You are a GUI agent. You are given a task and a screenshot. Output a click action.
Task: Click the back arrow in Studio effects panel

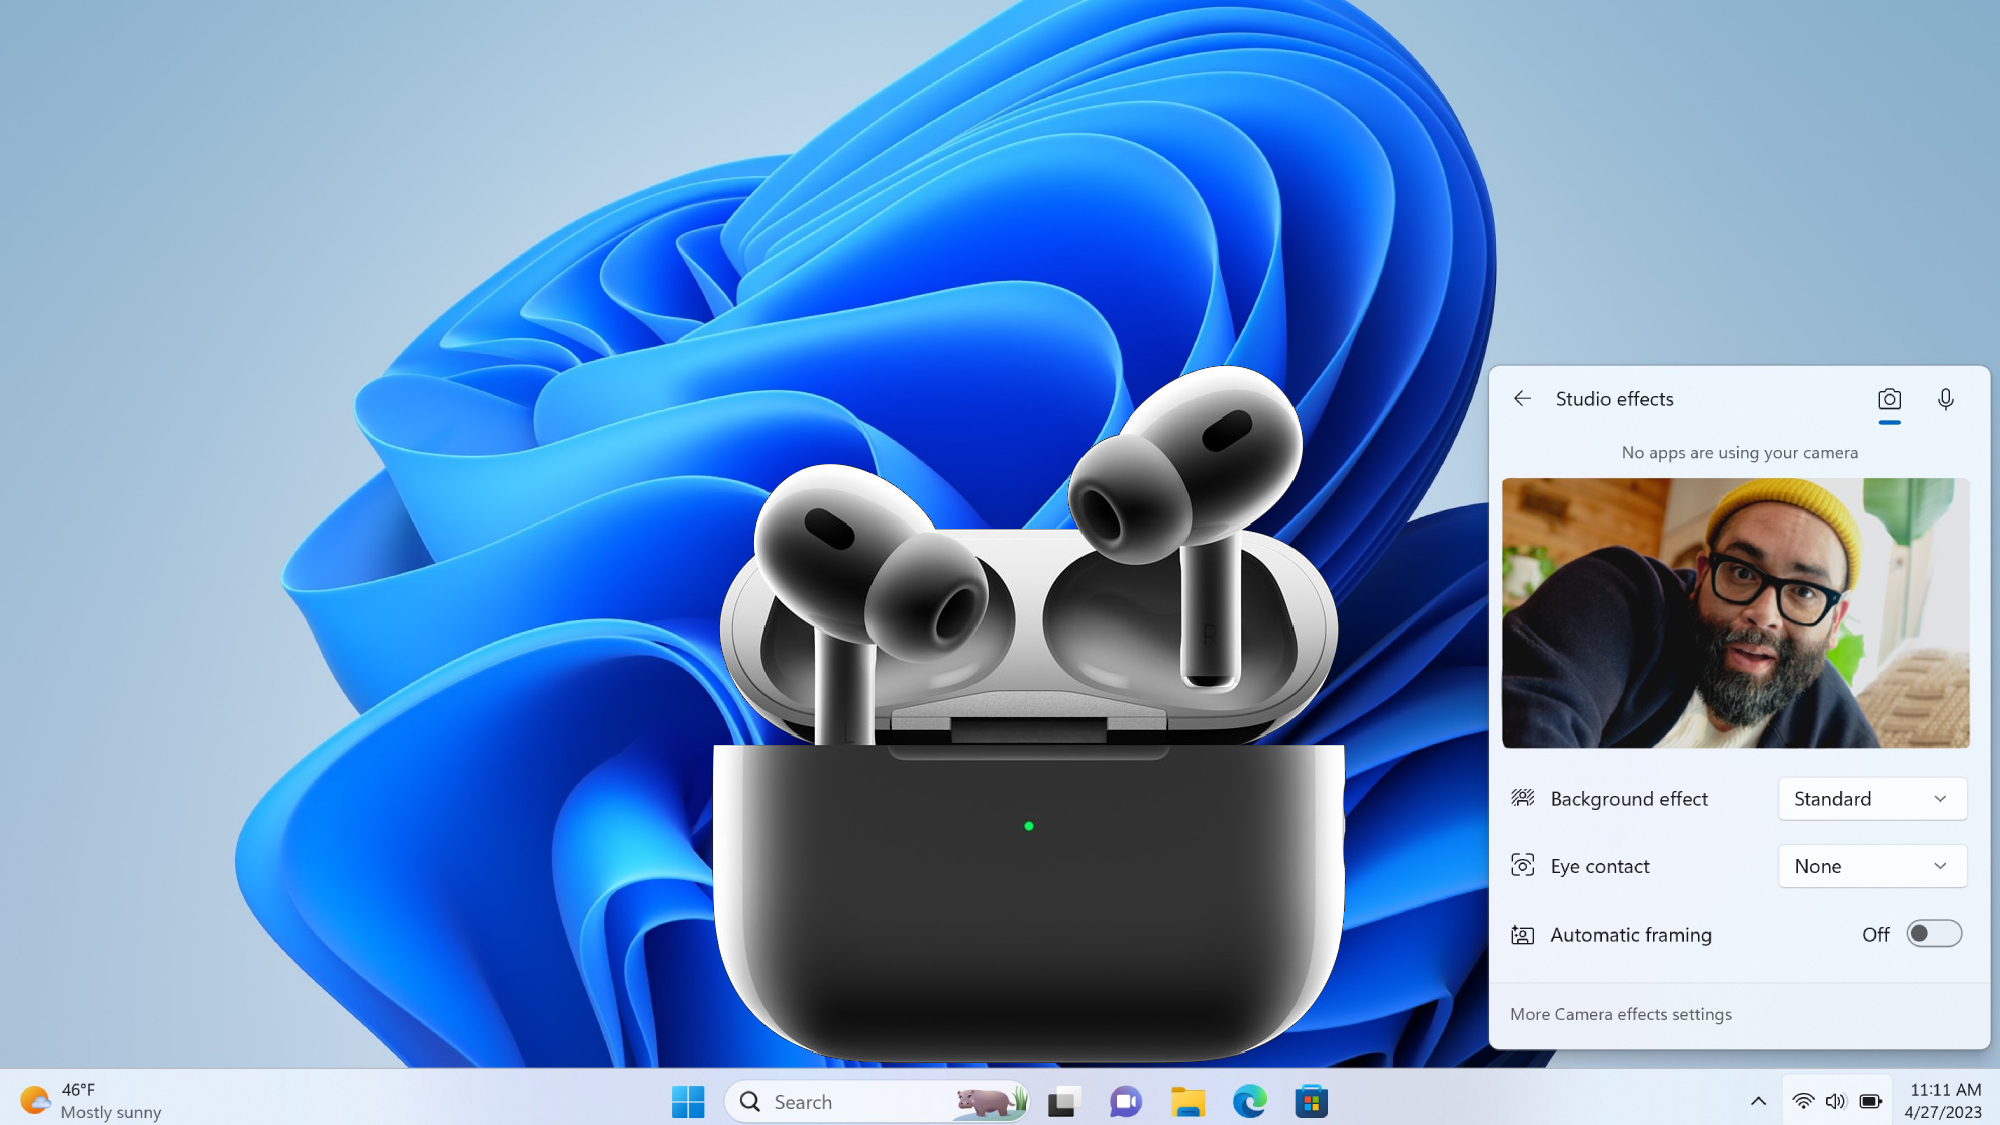(1523, 398)
